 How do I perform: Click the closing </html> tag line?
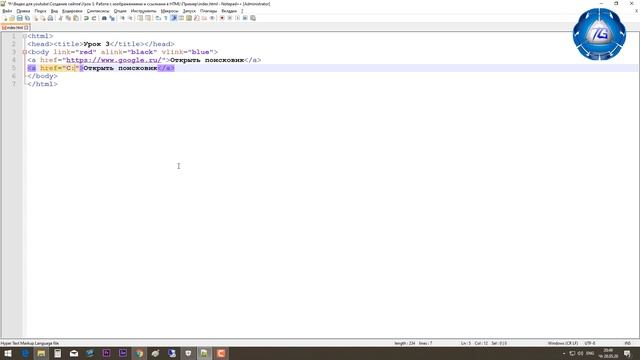(42, 84)
